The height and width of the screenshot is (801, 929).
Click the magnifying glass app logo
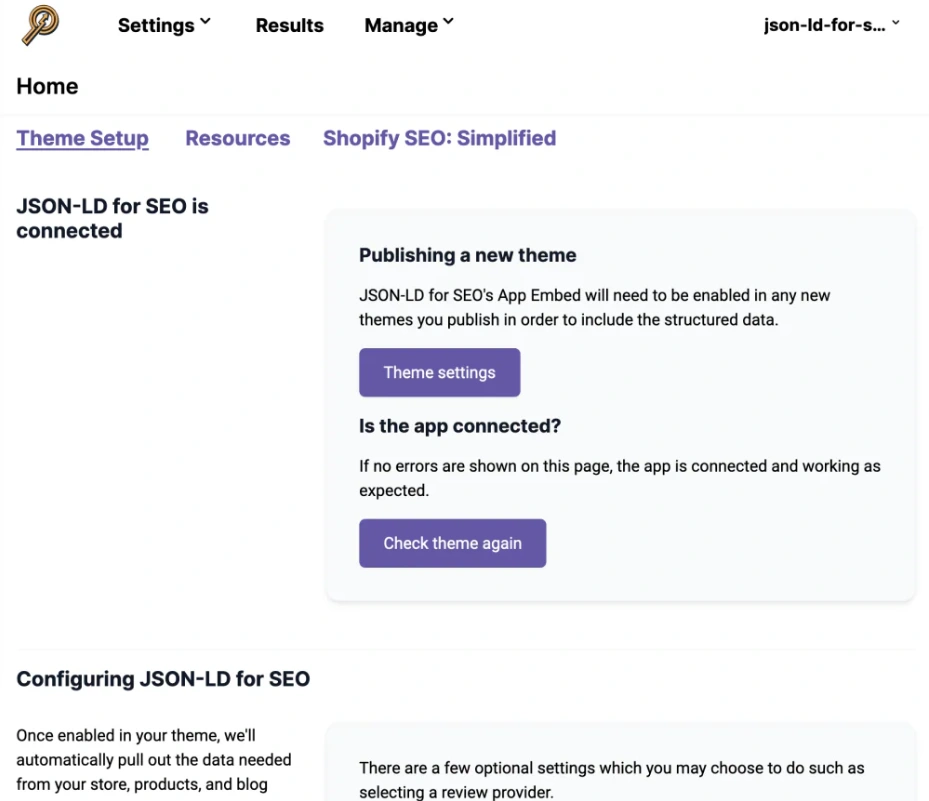click(40, 25)
